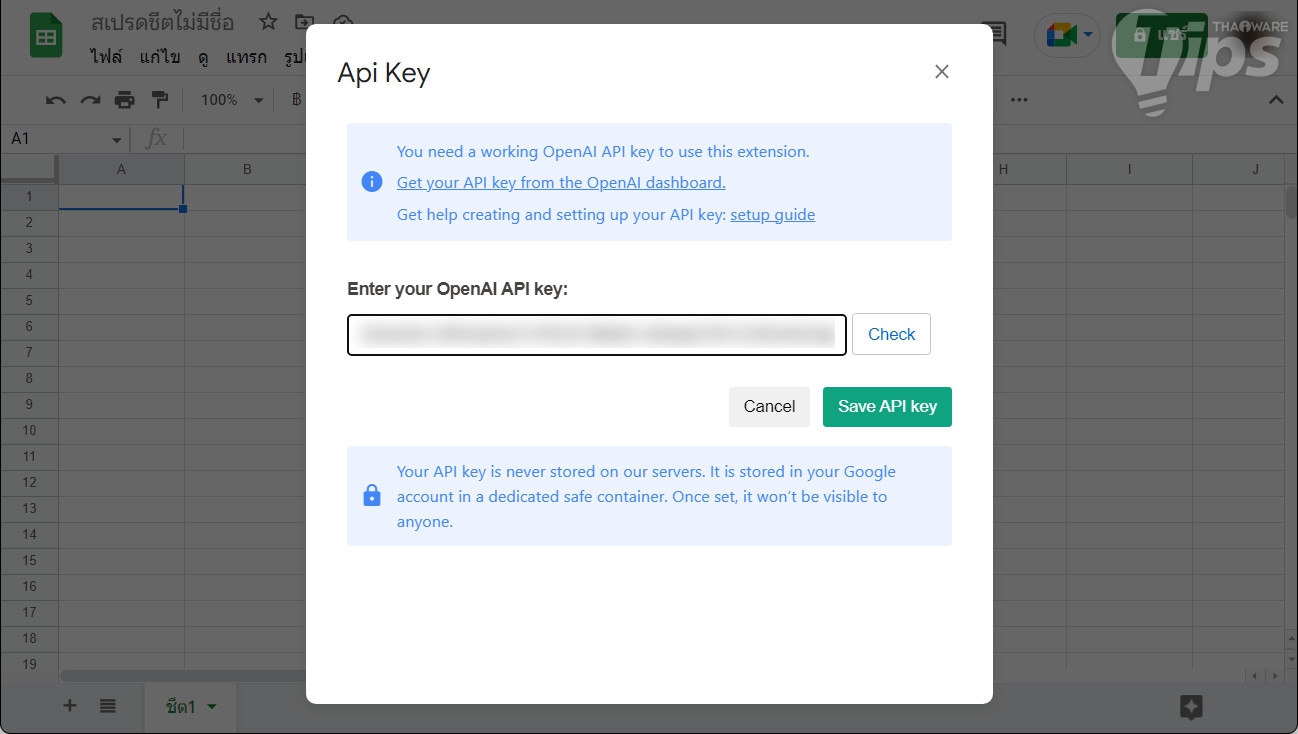Open Google Sheets home icon
This screenshot has width=1298, height=734.
pyautogui.click(x=45, y=37)
